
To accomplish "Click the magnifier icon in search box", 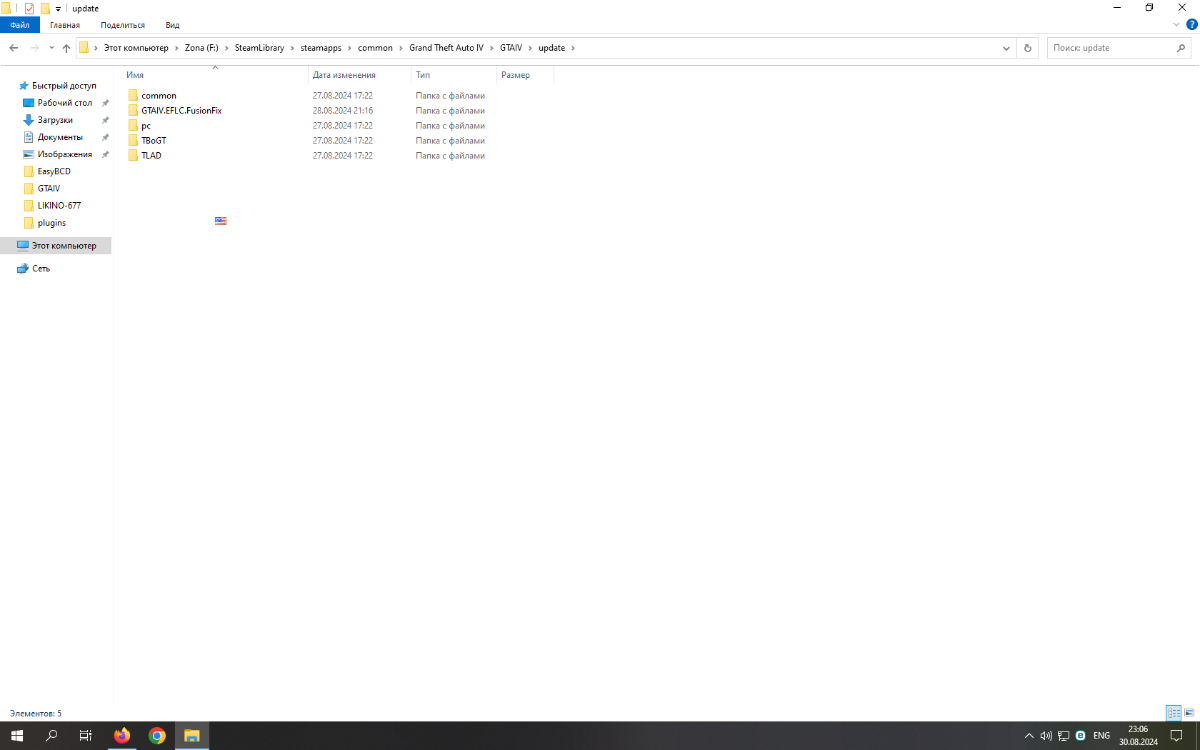I will [1181, 47].
